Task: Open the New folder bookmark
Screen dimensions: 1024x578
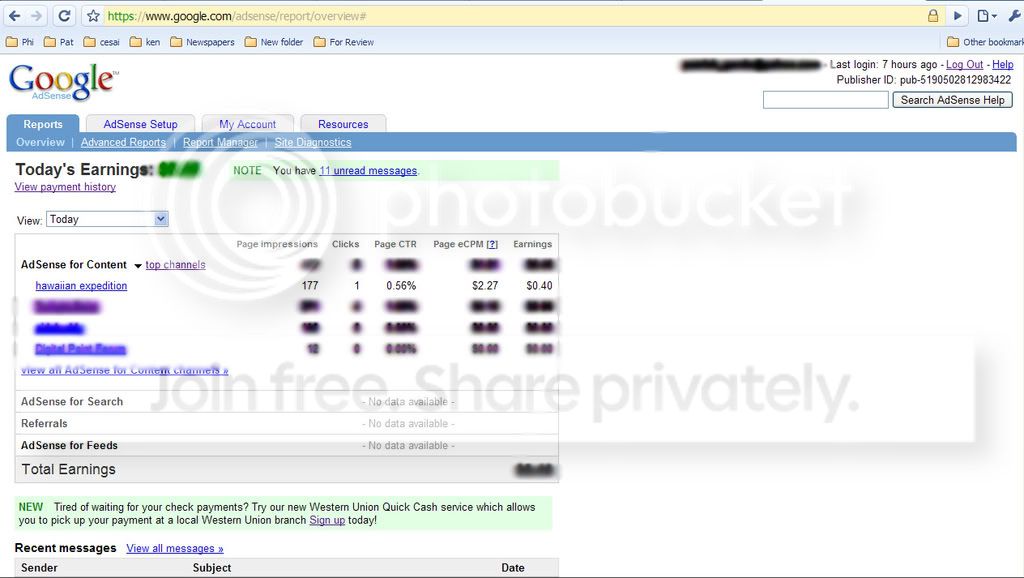Action: [274, 42]
